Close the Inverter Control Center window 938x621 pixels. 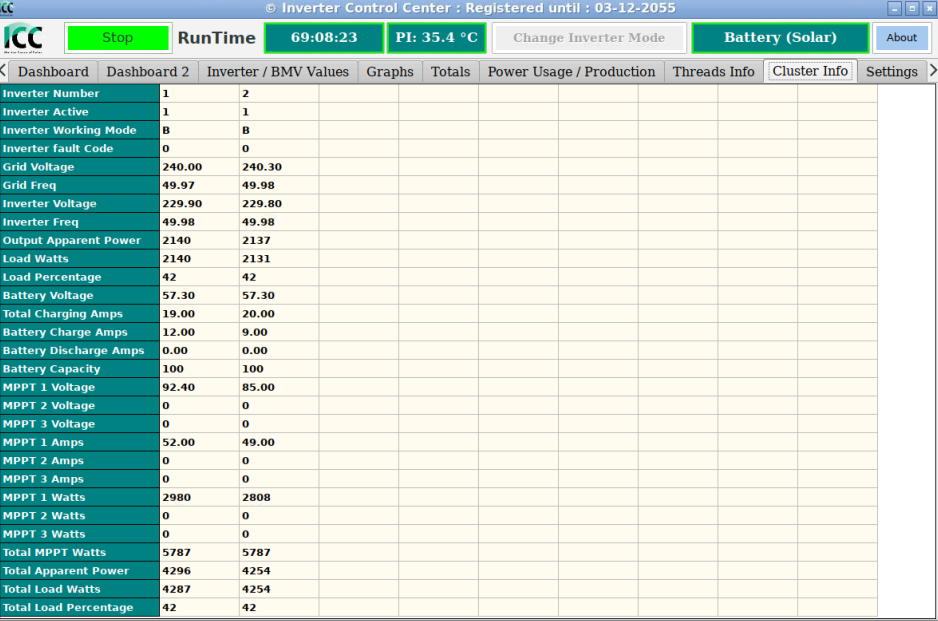(928, 8)
